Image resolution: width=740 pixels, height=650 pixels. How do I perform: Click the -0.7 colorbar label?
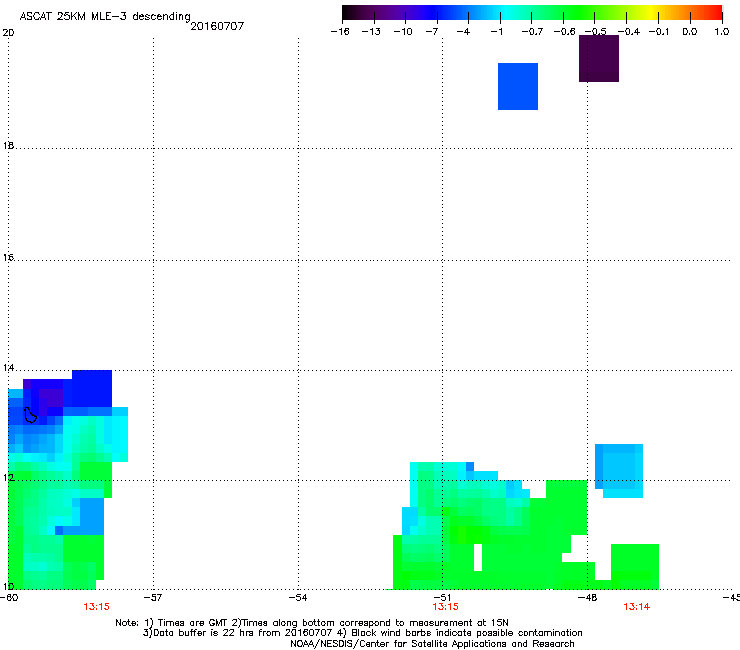(x=532, y=32)
